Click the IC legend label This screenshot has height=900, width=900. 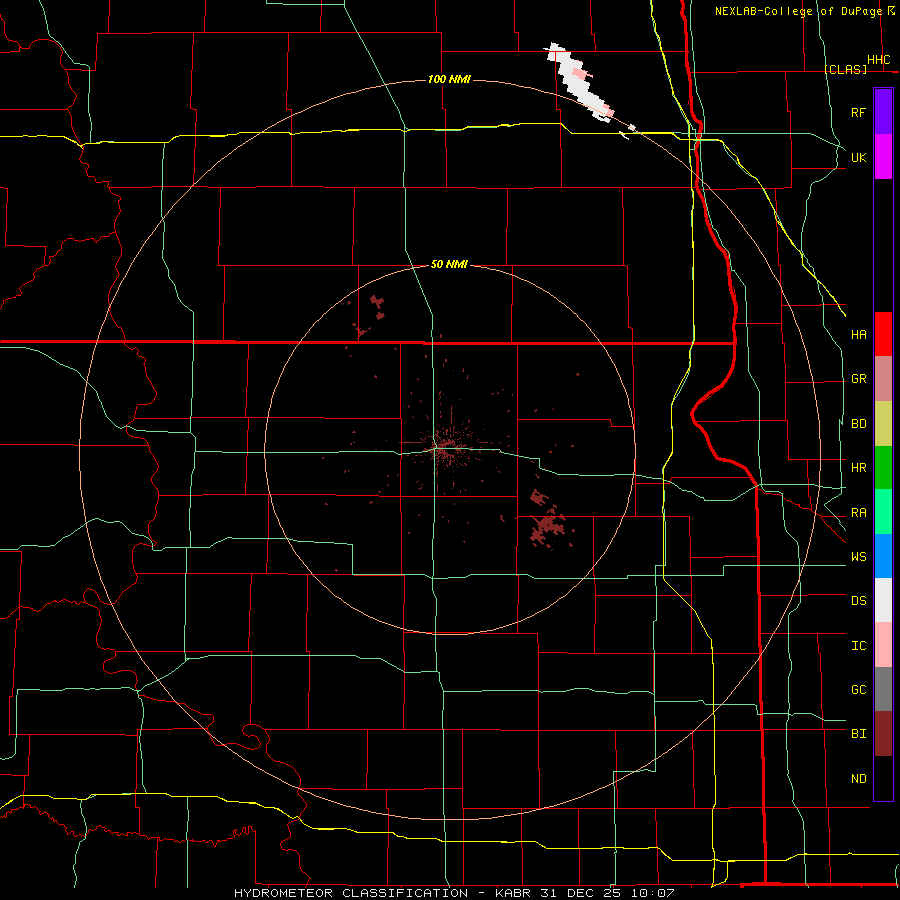(x=859, y=646)
